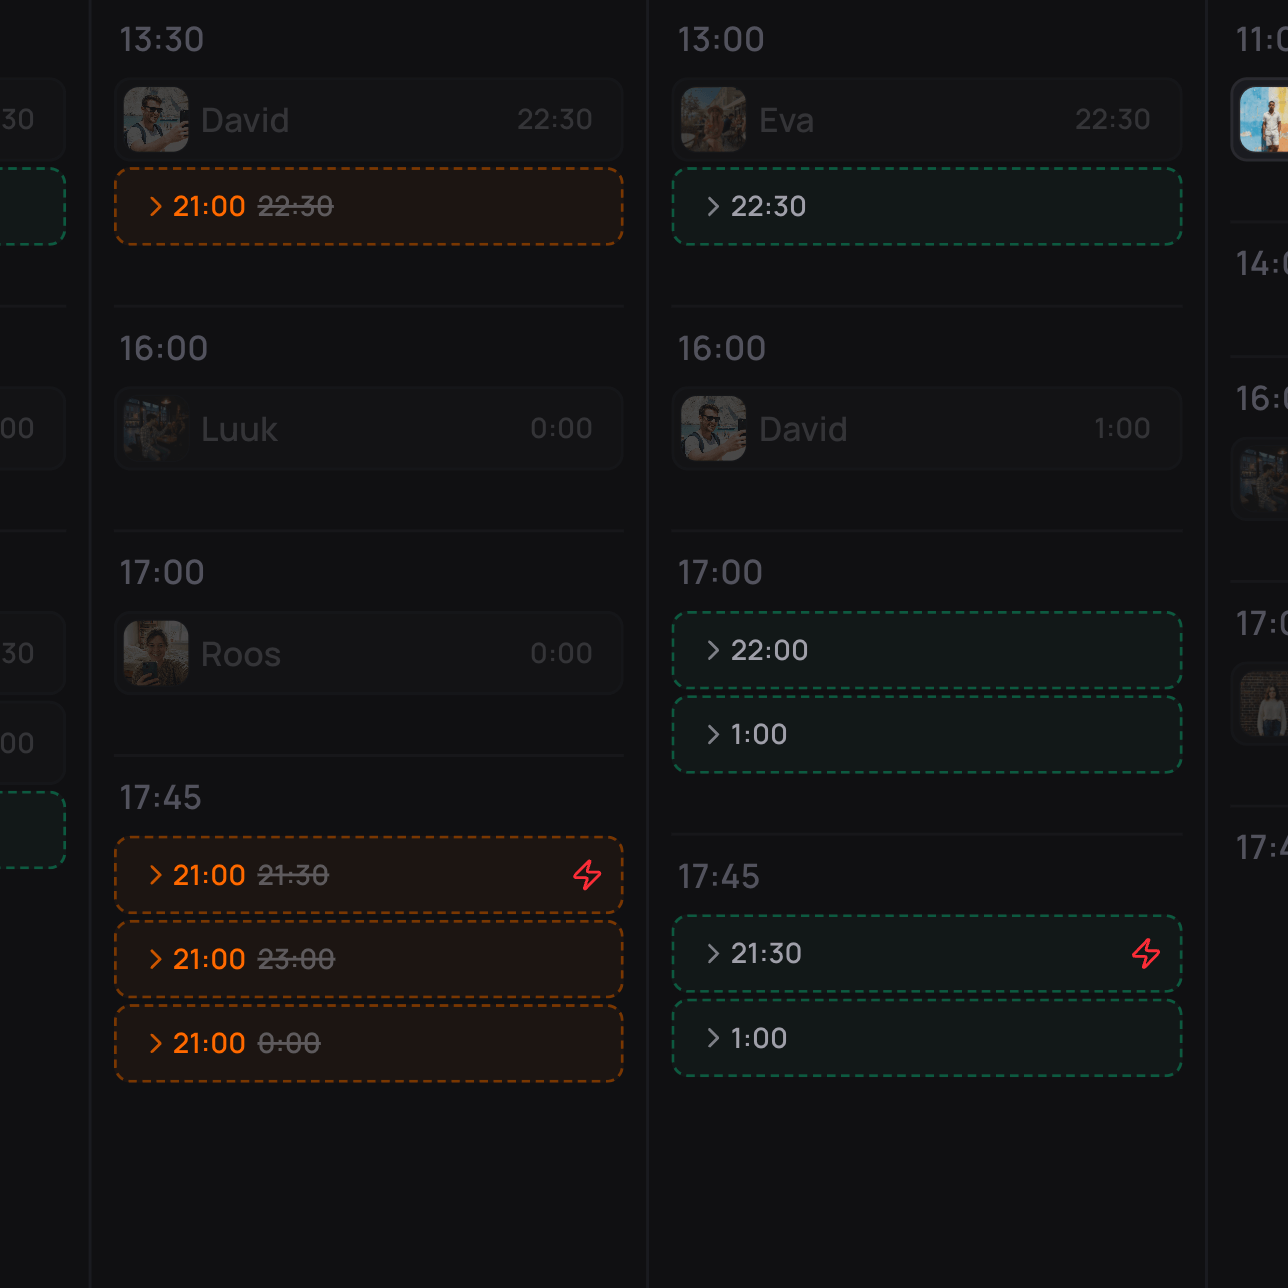Click the Roos shift name label
1288x1288 pixels.
(x=241, y=654)
